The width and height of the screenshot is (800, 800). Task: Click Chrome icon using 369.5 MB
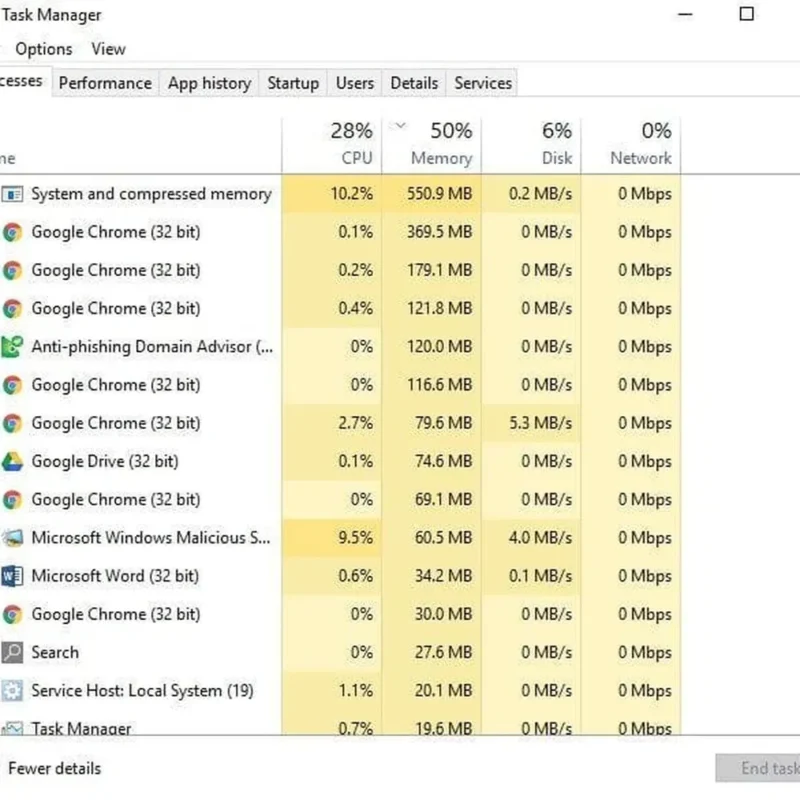coord(12,232)
